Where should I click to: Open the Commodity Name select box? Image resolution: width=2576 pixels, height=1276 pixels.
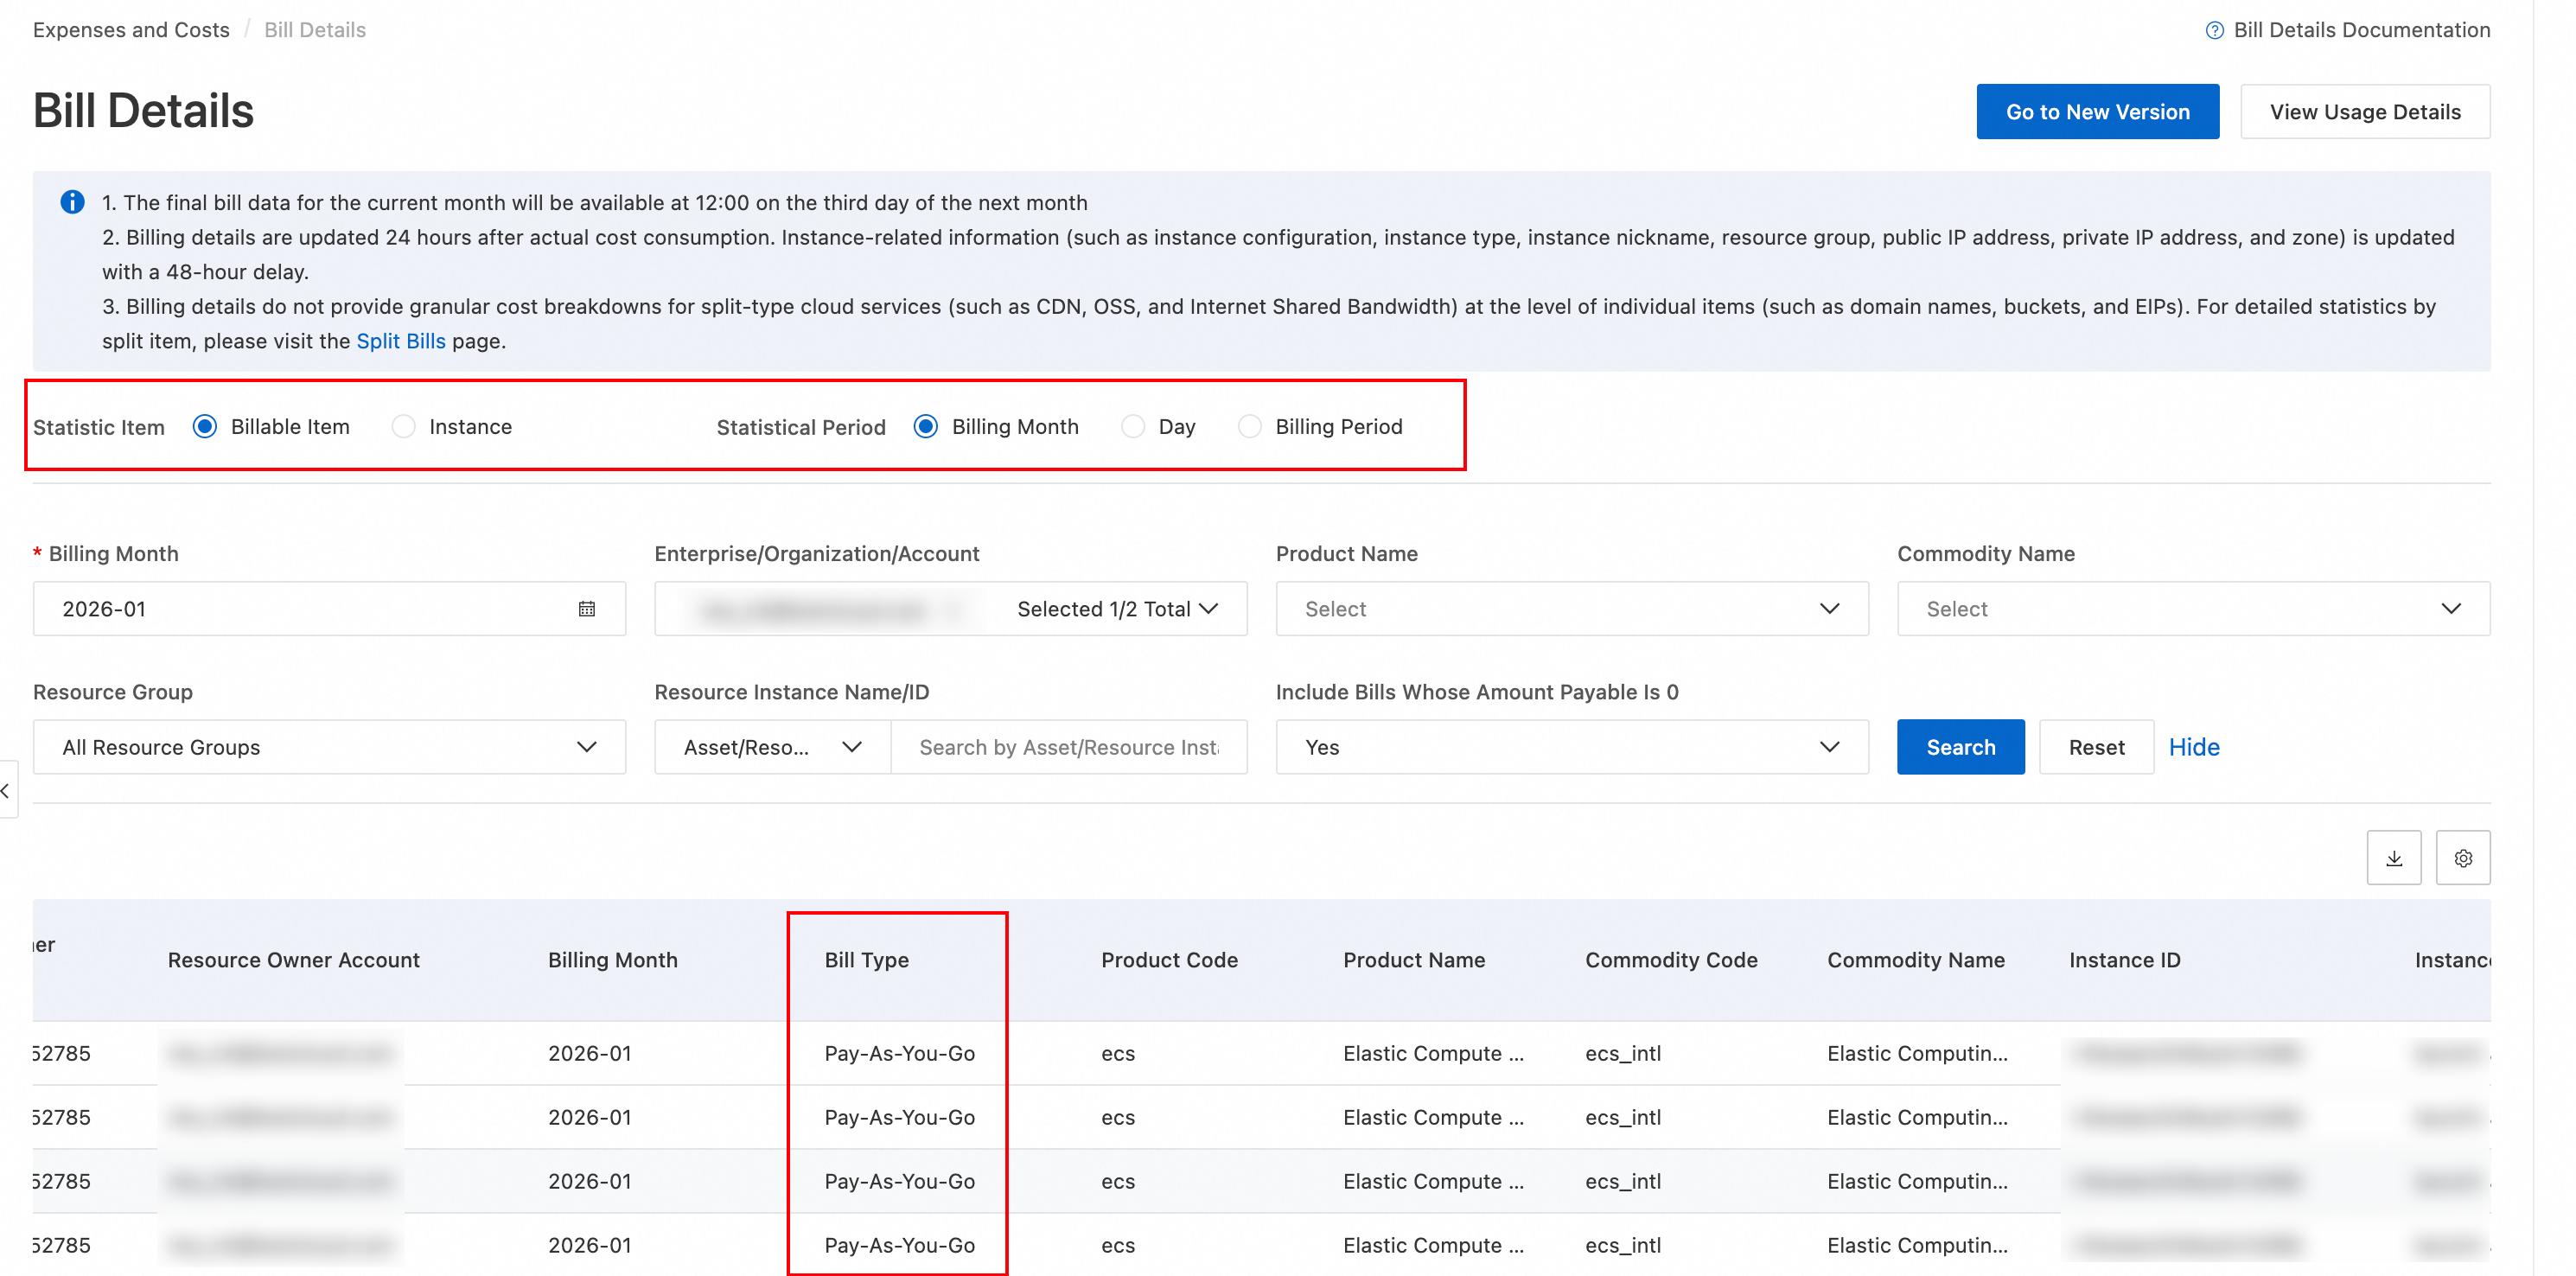(2192, 609)
